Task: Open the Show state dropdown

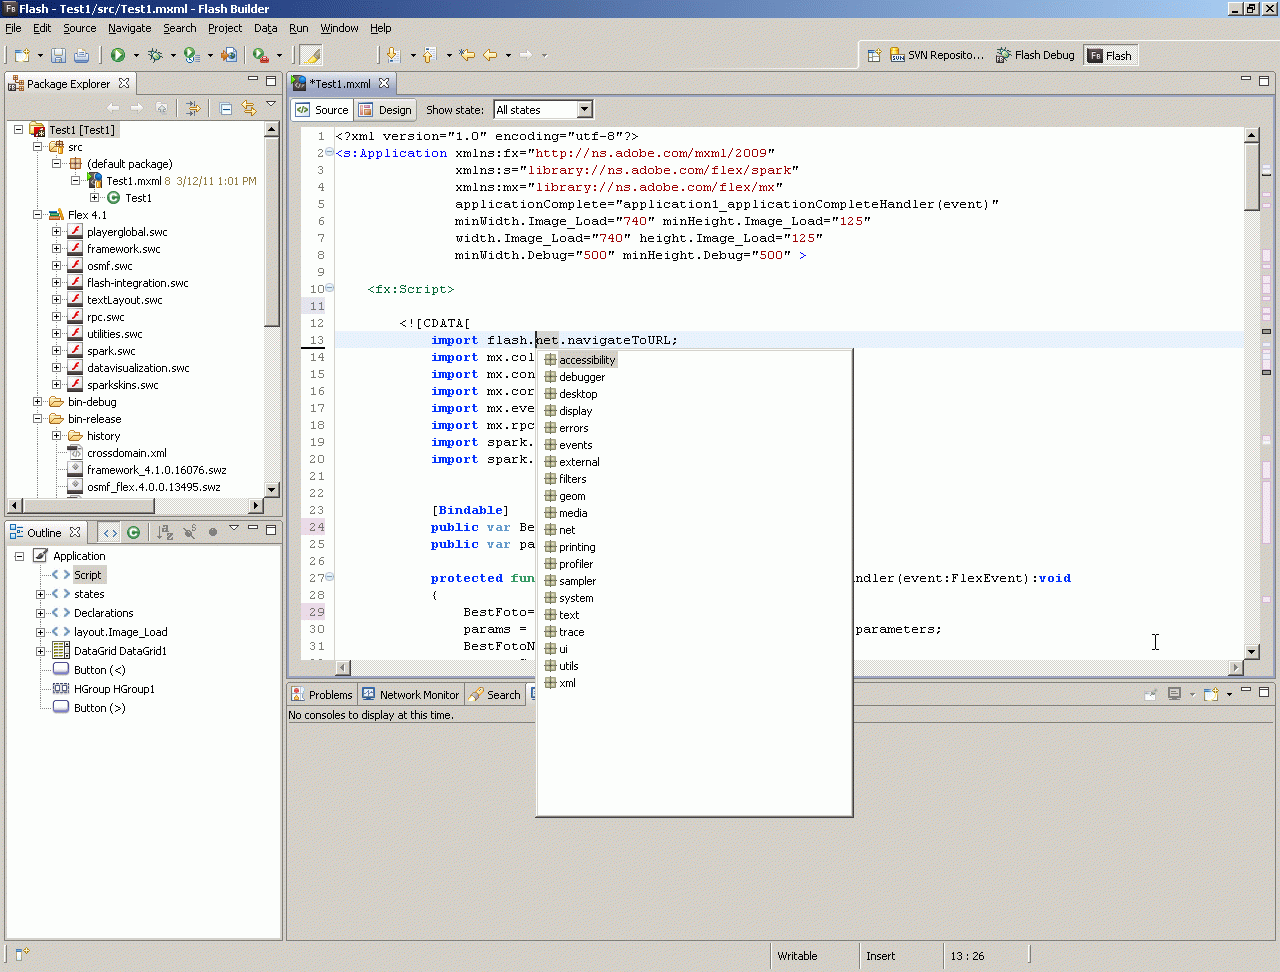Action: (x=584, y=110)
